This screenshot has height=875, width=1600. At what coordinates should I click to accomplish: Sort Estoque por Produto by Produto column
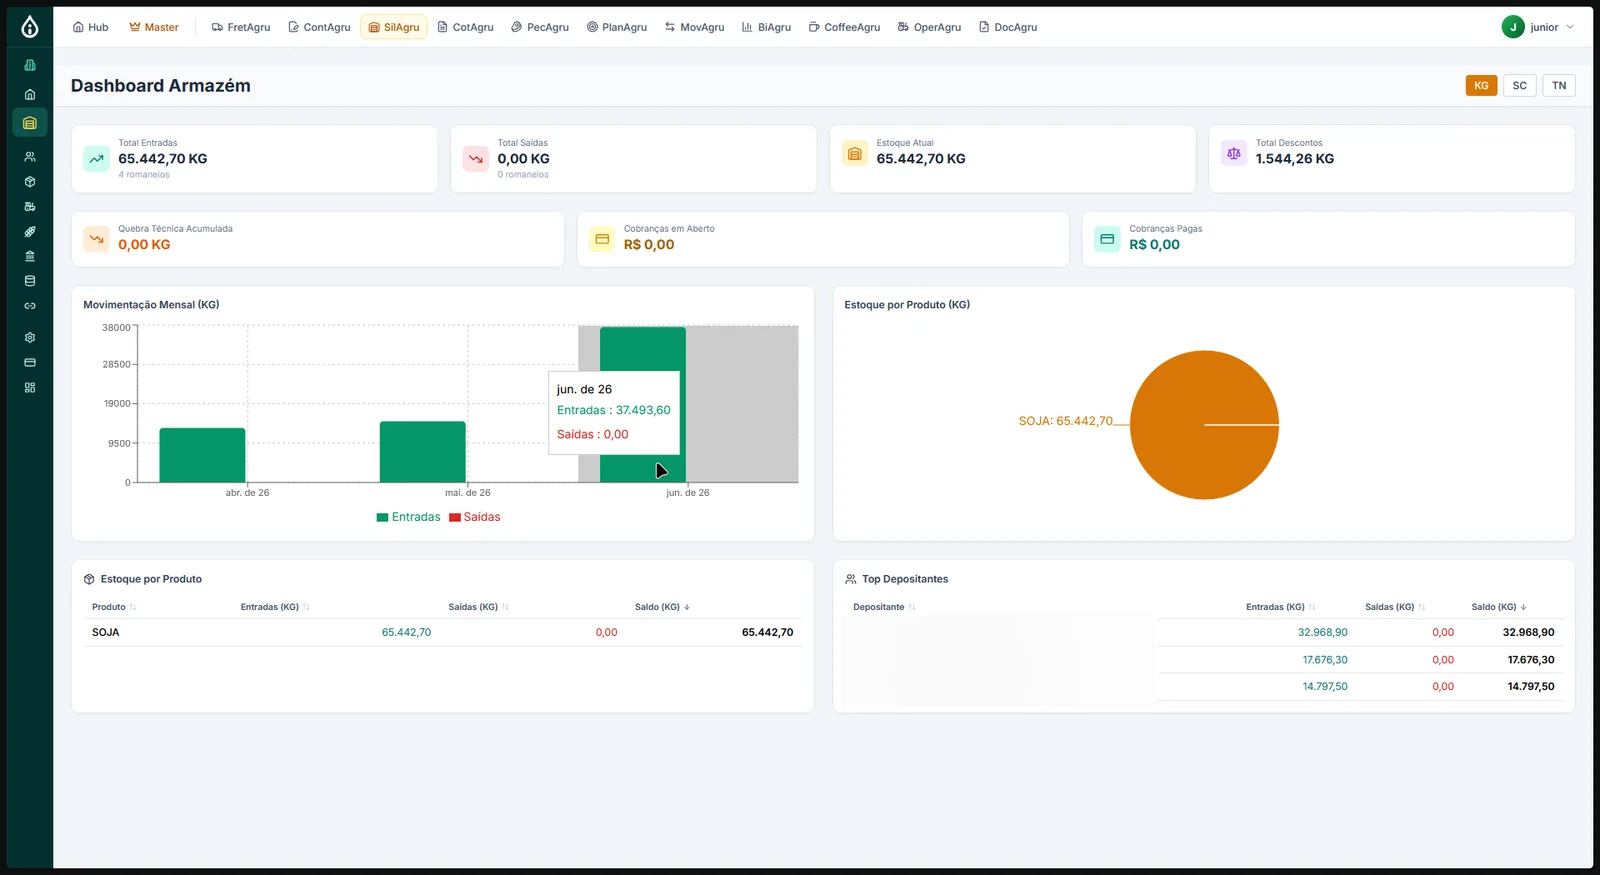pyautogui.click(x=113, y=607)
